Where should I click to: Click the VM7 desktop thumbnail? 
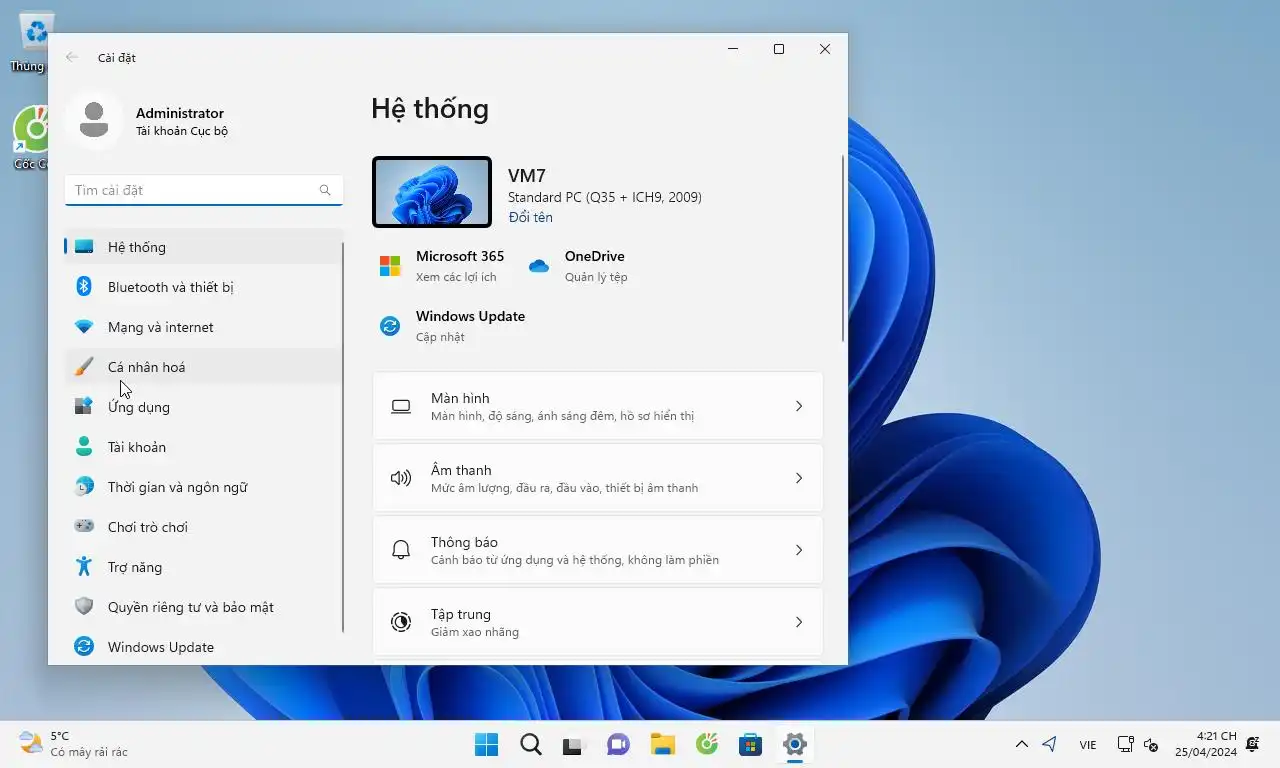[x=432, y=192]
